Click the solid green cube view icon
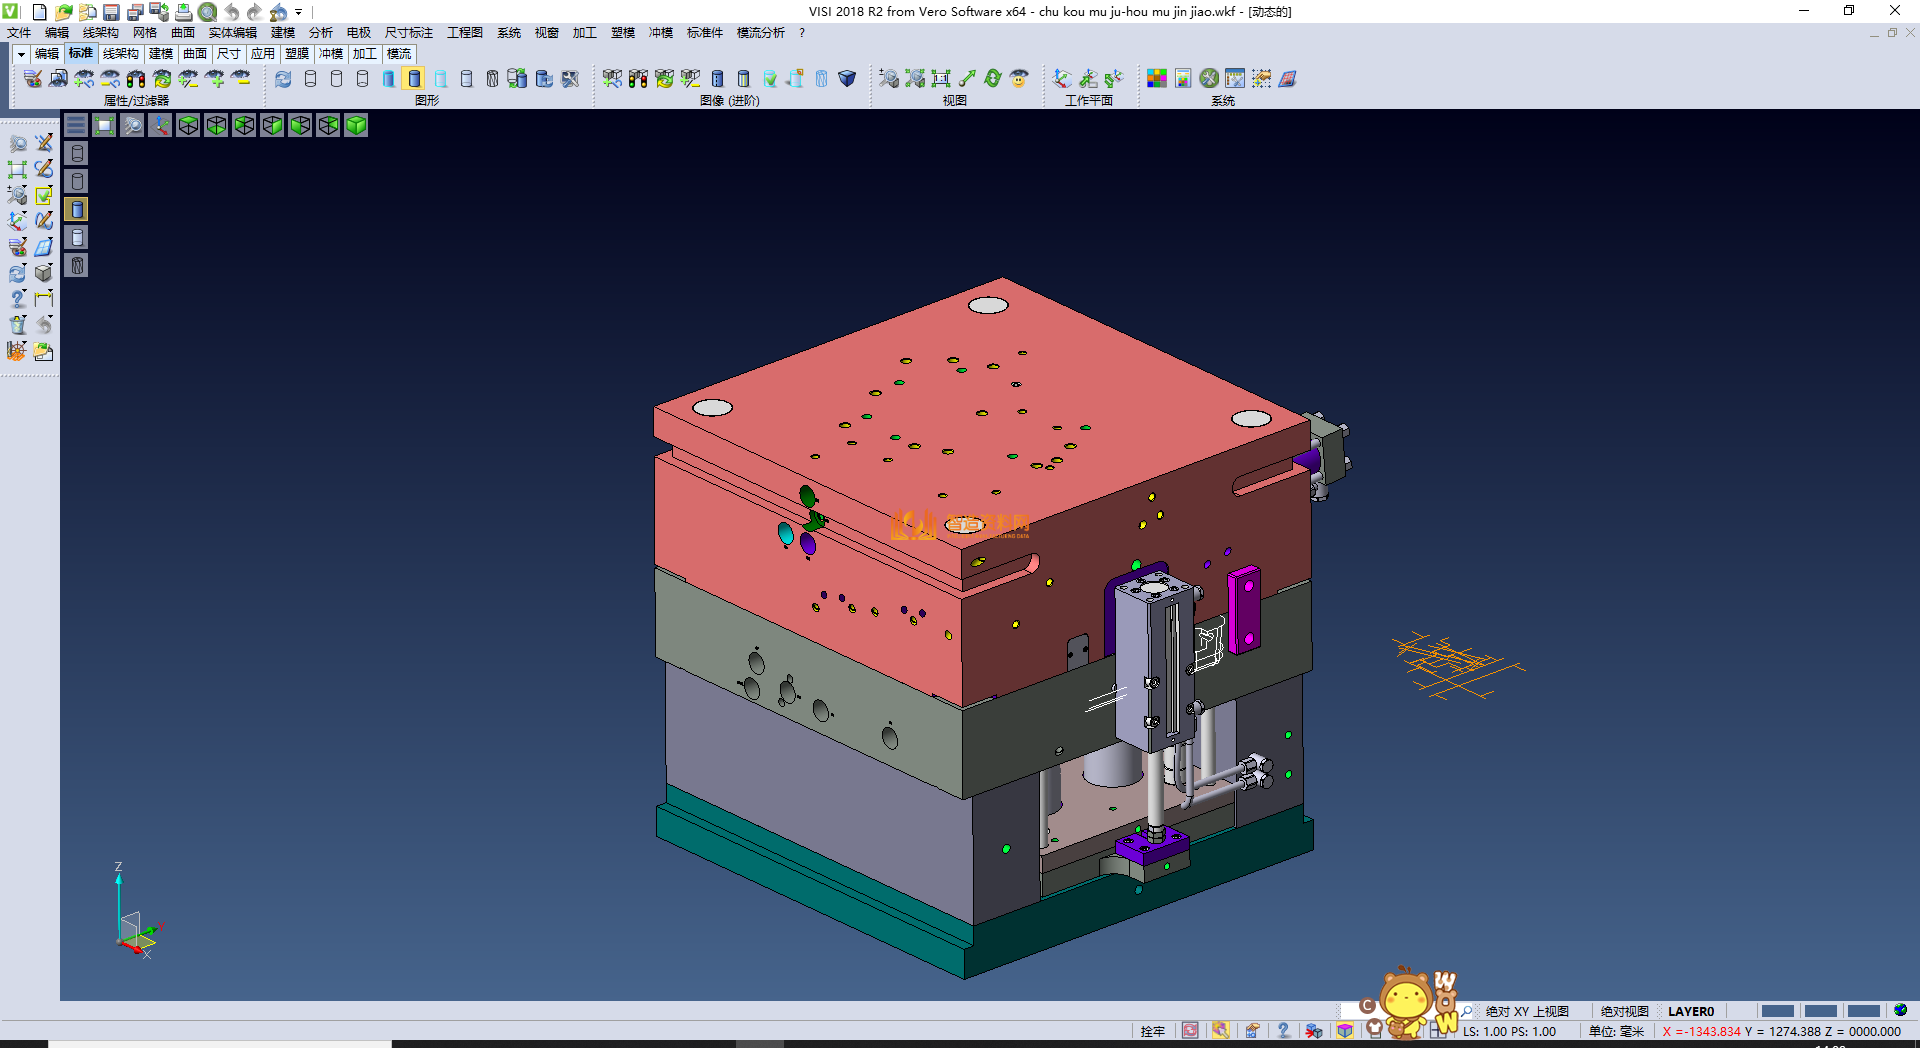The width and height of the screenshot is (1920, 1048). [x=356, y=125]
